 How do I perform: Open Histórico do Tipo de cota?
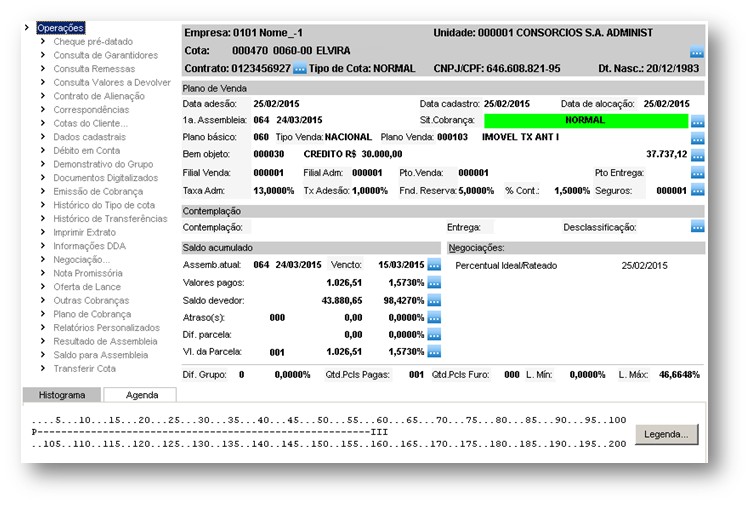(104, 205)
